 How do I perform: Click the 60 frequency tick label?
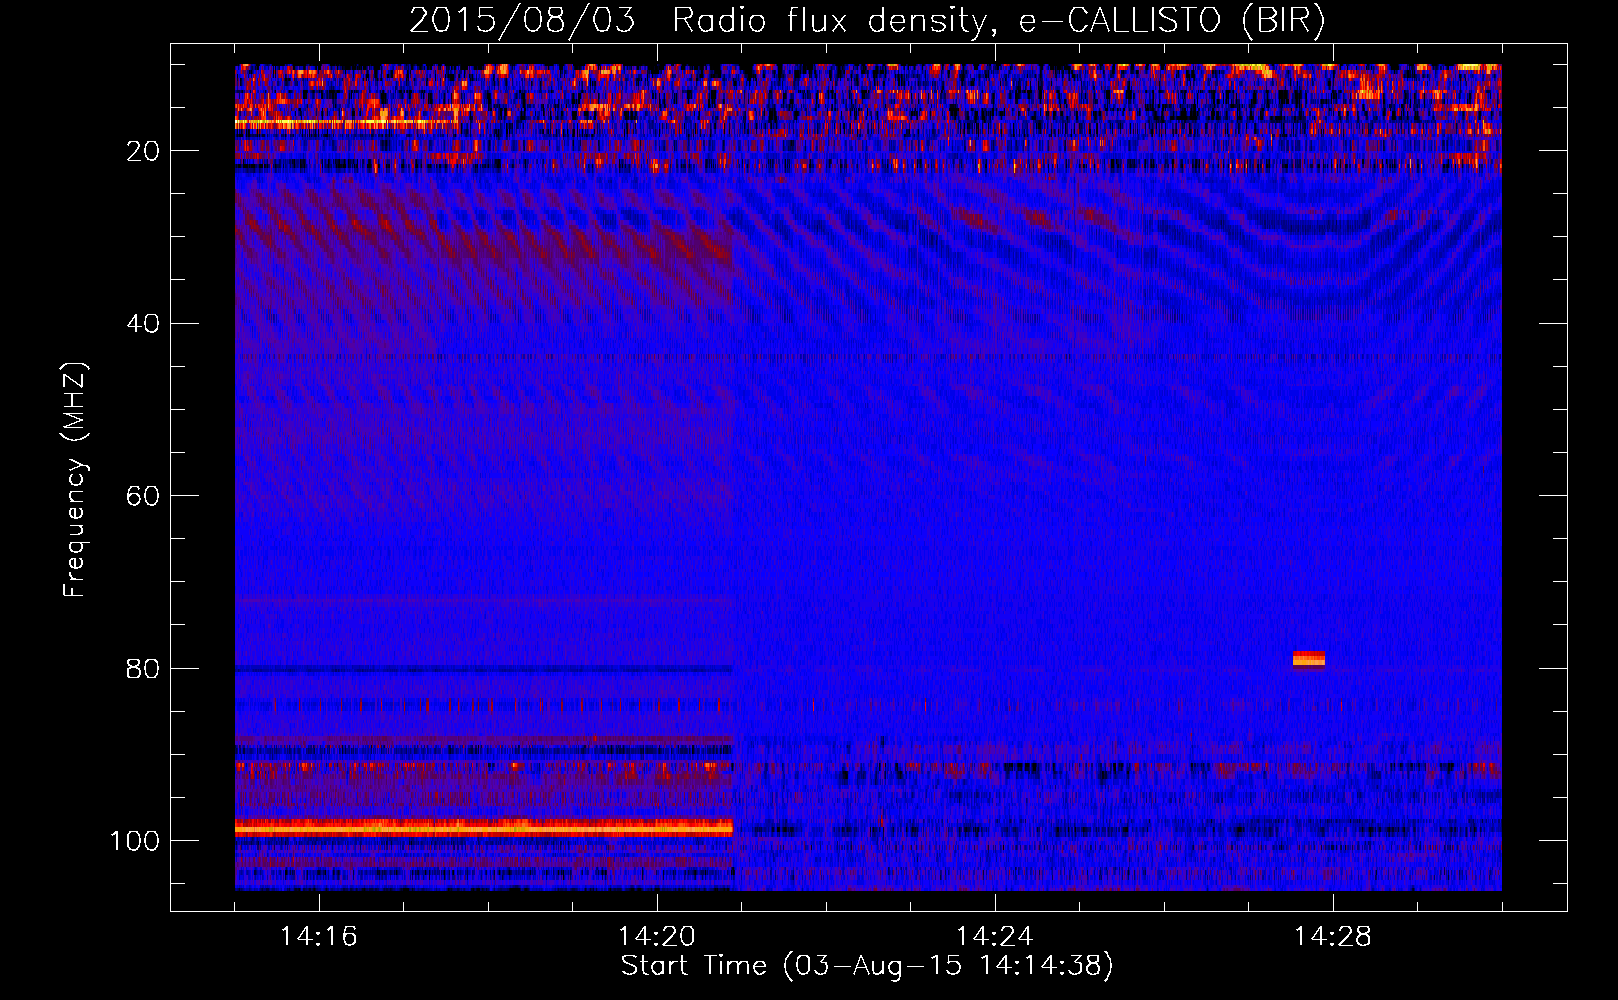coord(144,496)
